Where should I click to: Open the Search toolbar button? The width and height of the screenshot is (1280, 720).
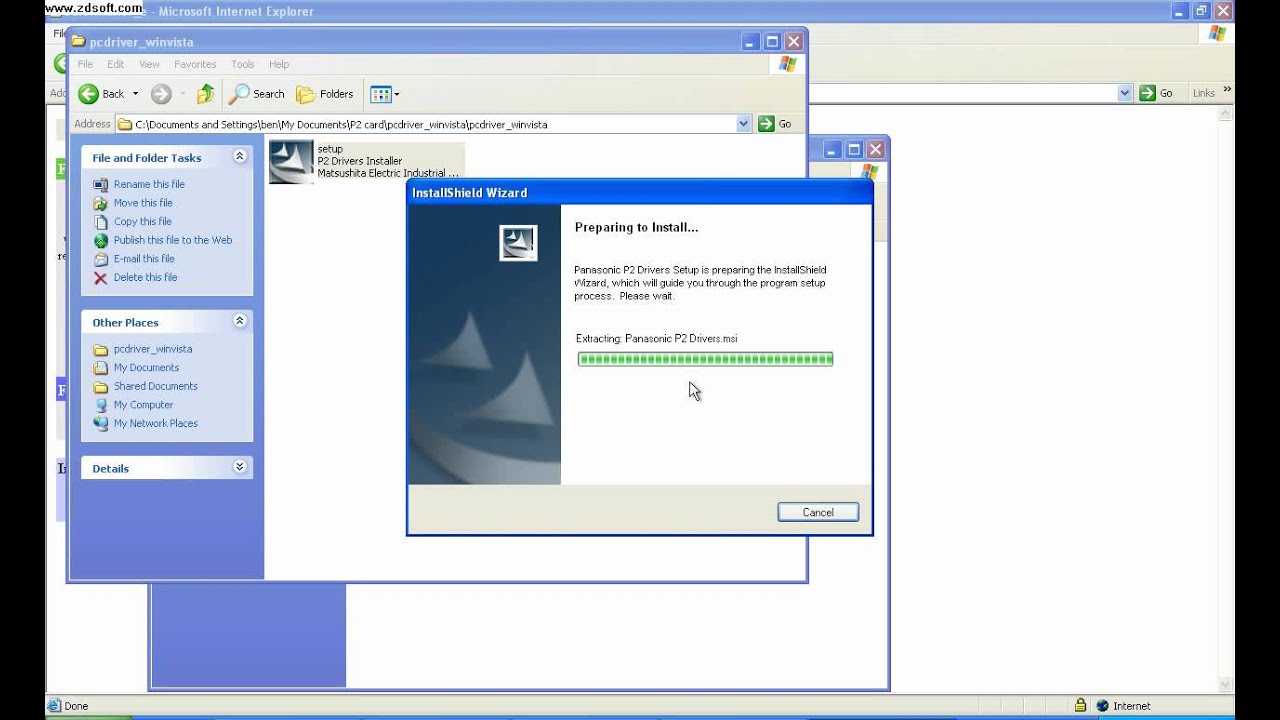[257, 94]
